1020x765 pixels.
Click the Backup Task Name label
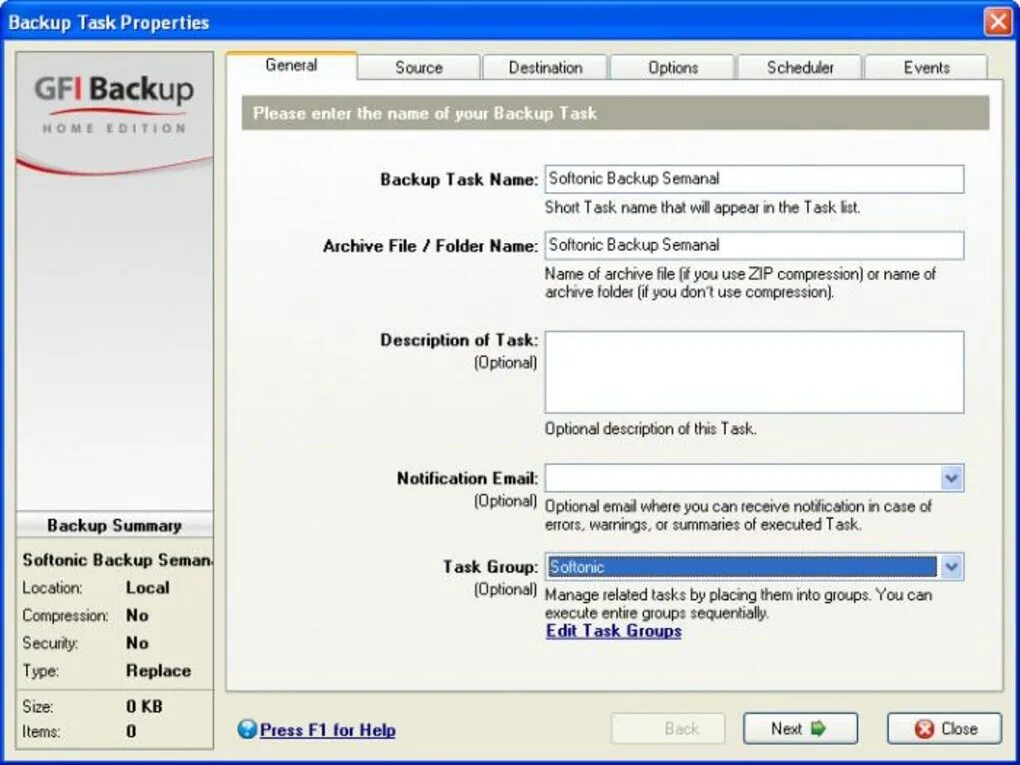tap(459, 180)
